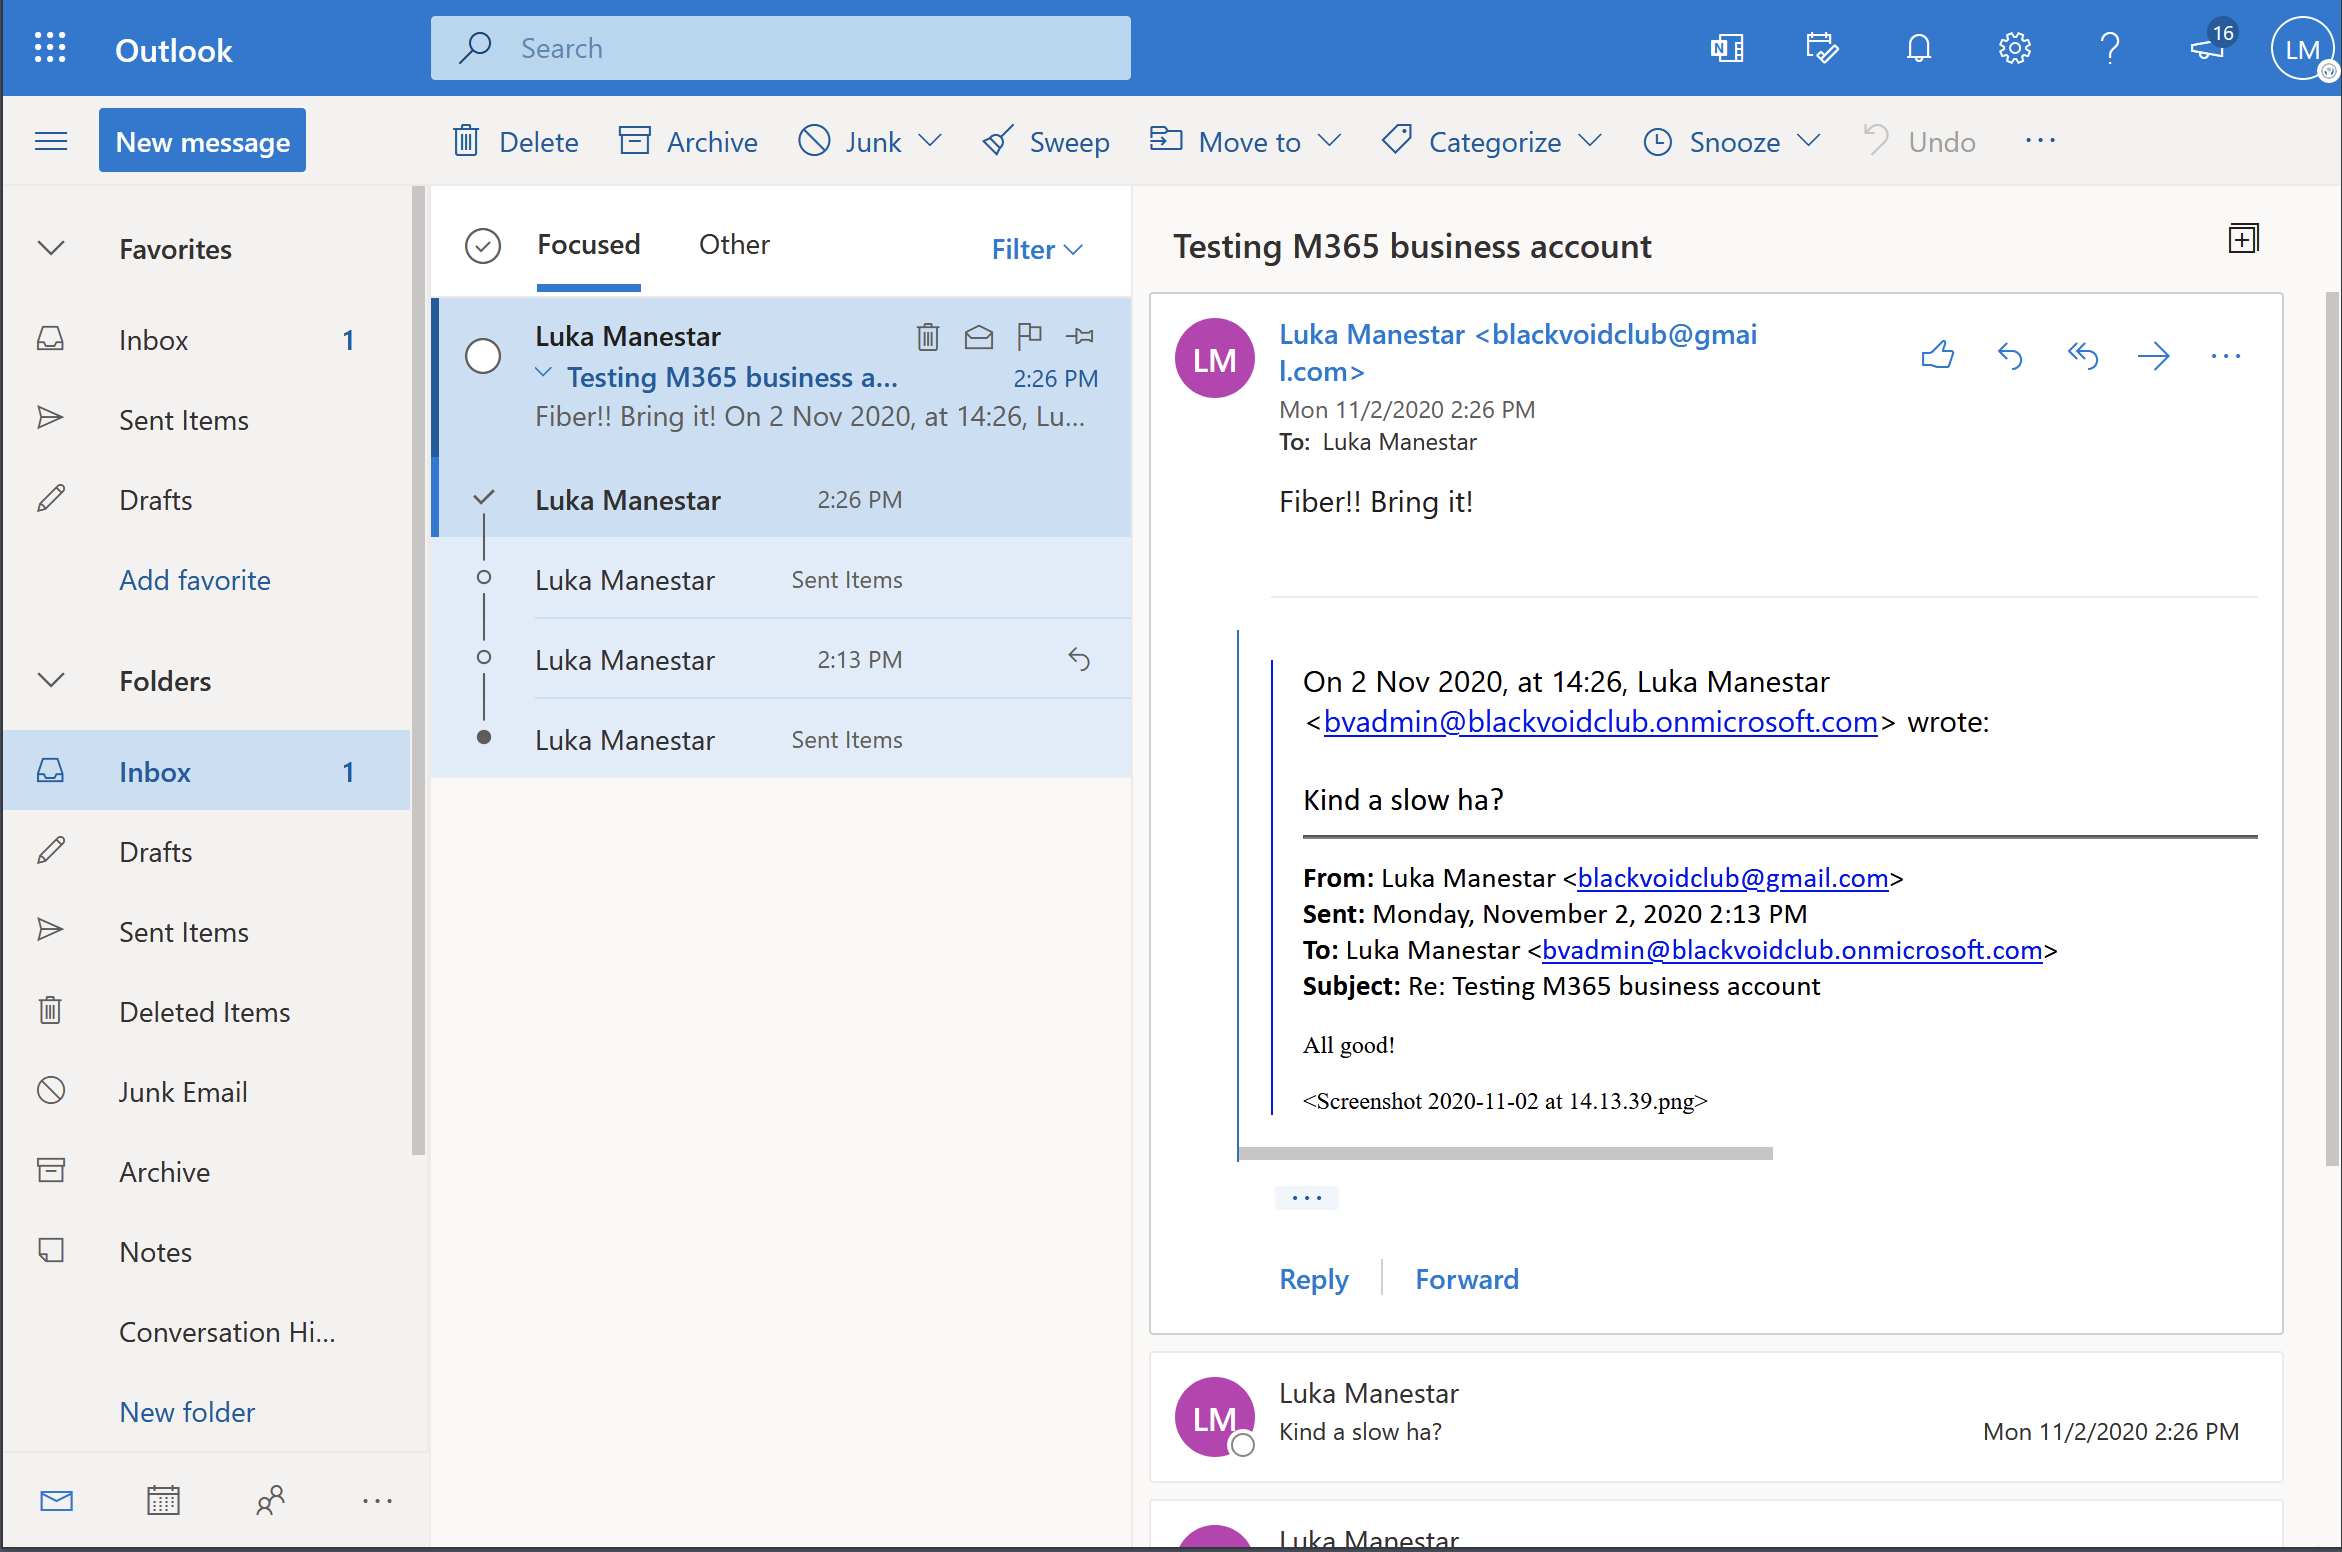Show hidden message content dots
Screen dimensions: 2342x1552
pos(1306,1197)
